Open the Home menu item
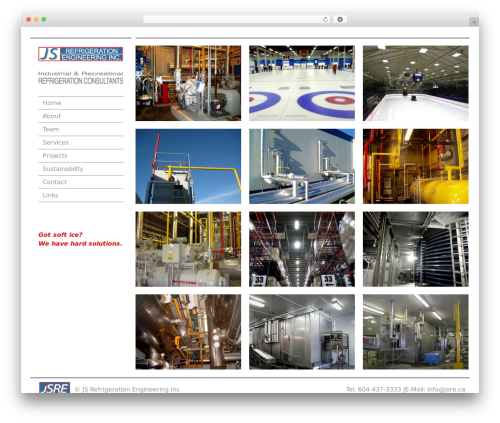 click(x=81, y=103)
